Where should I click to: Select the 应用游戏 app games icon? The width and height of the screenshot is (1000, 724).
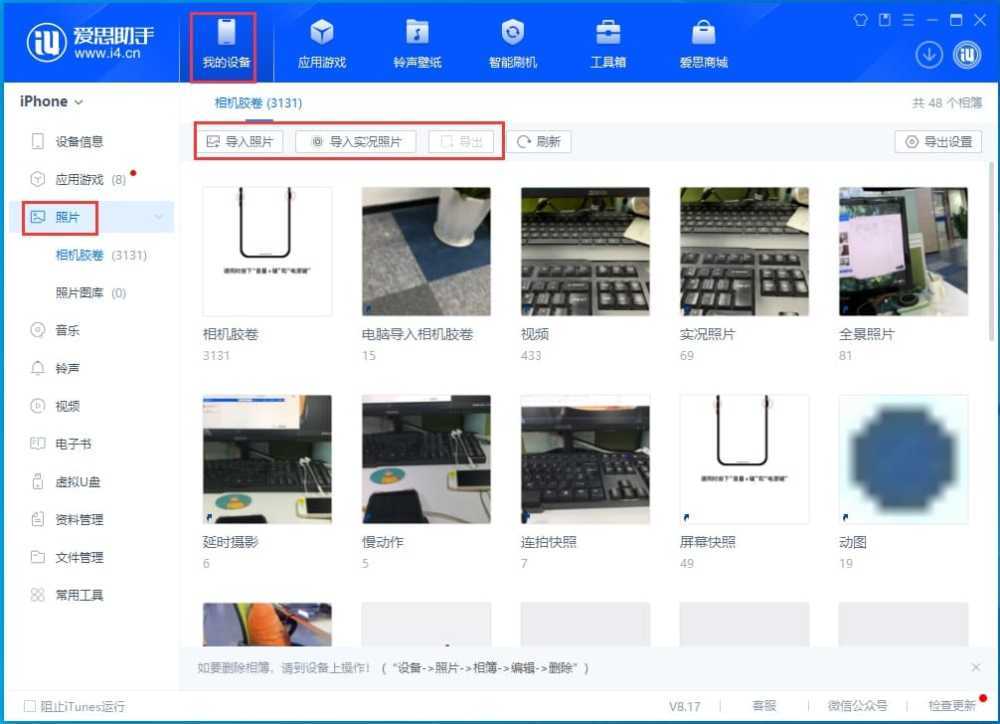click(322, 40)
